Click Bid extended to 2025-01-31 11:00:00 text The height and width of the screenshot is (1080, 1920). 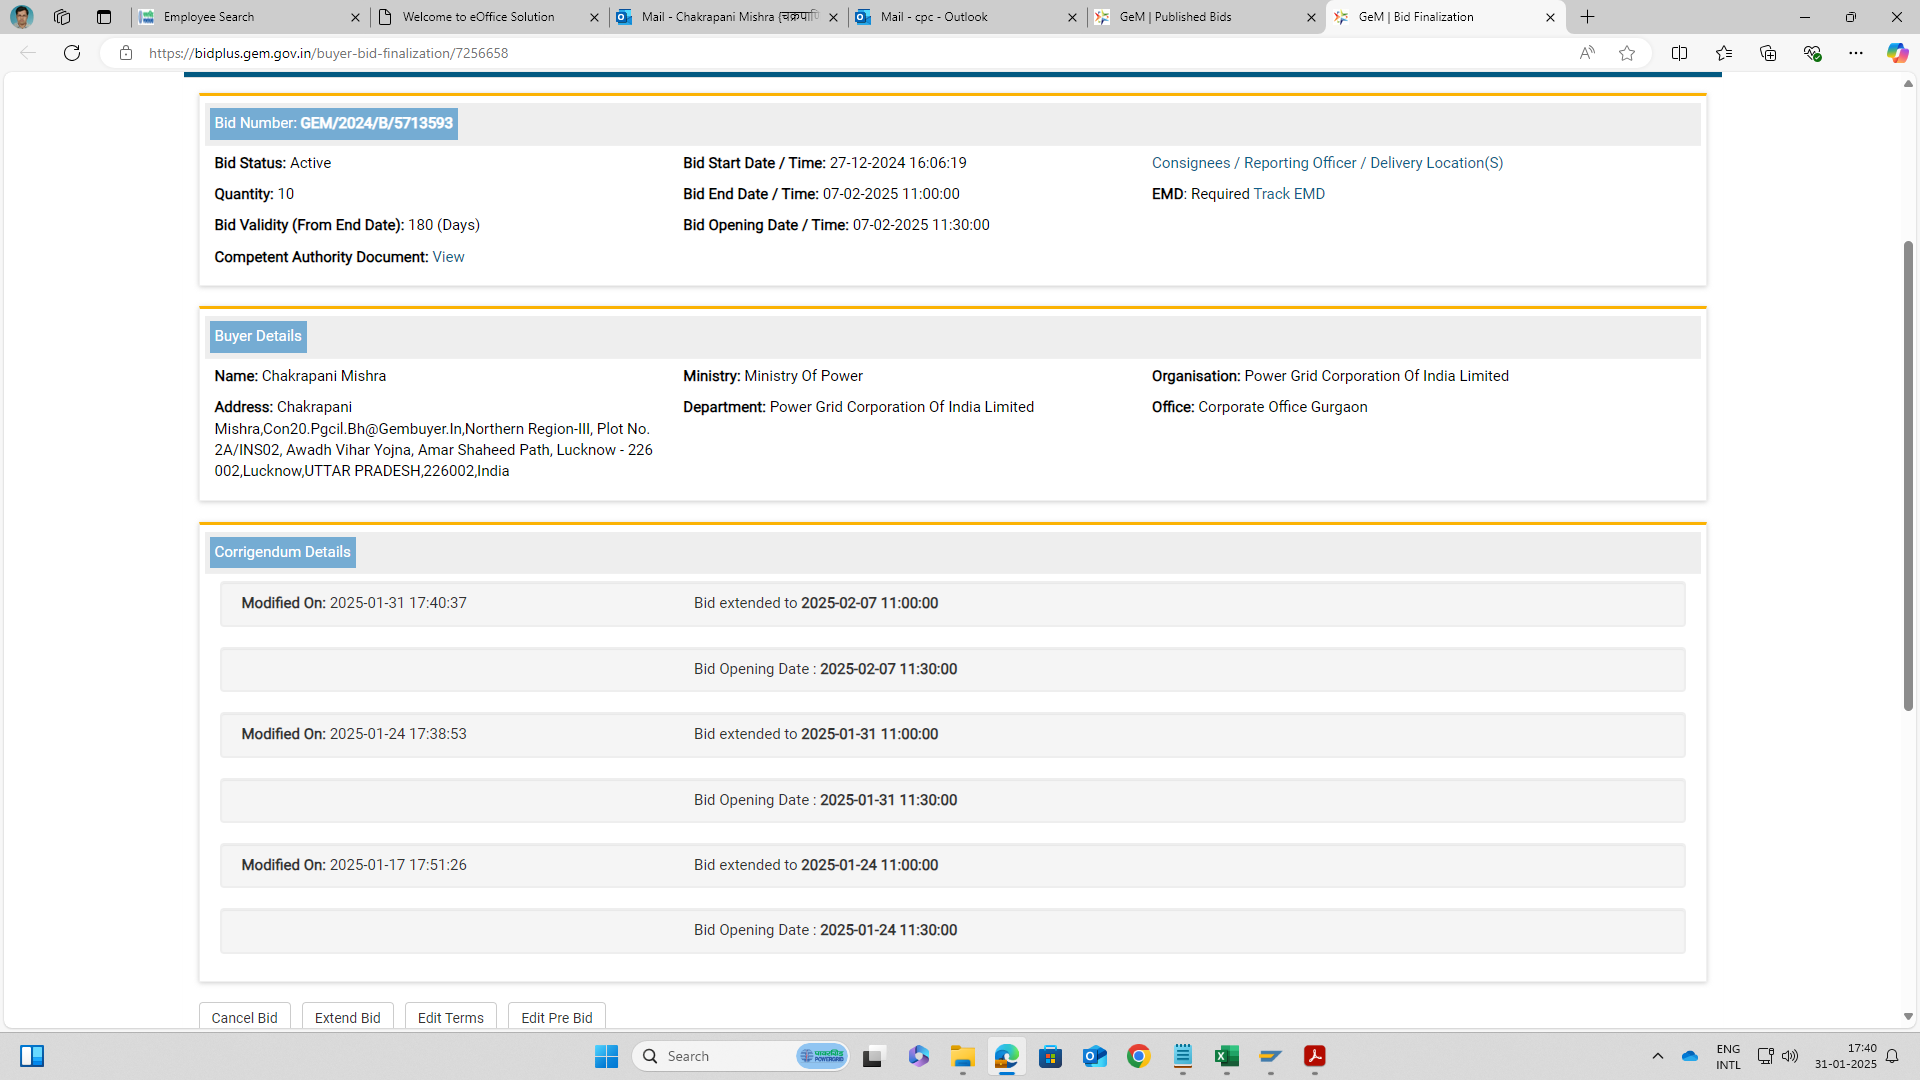816,734
